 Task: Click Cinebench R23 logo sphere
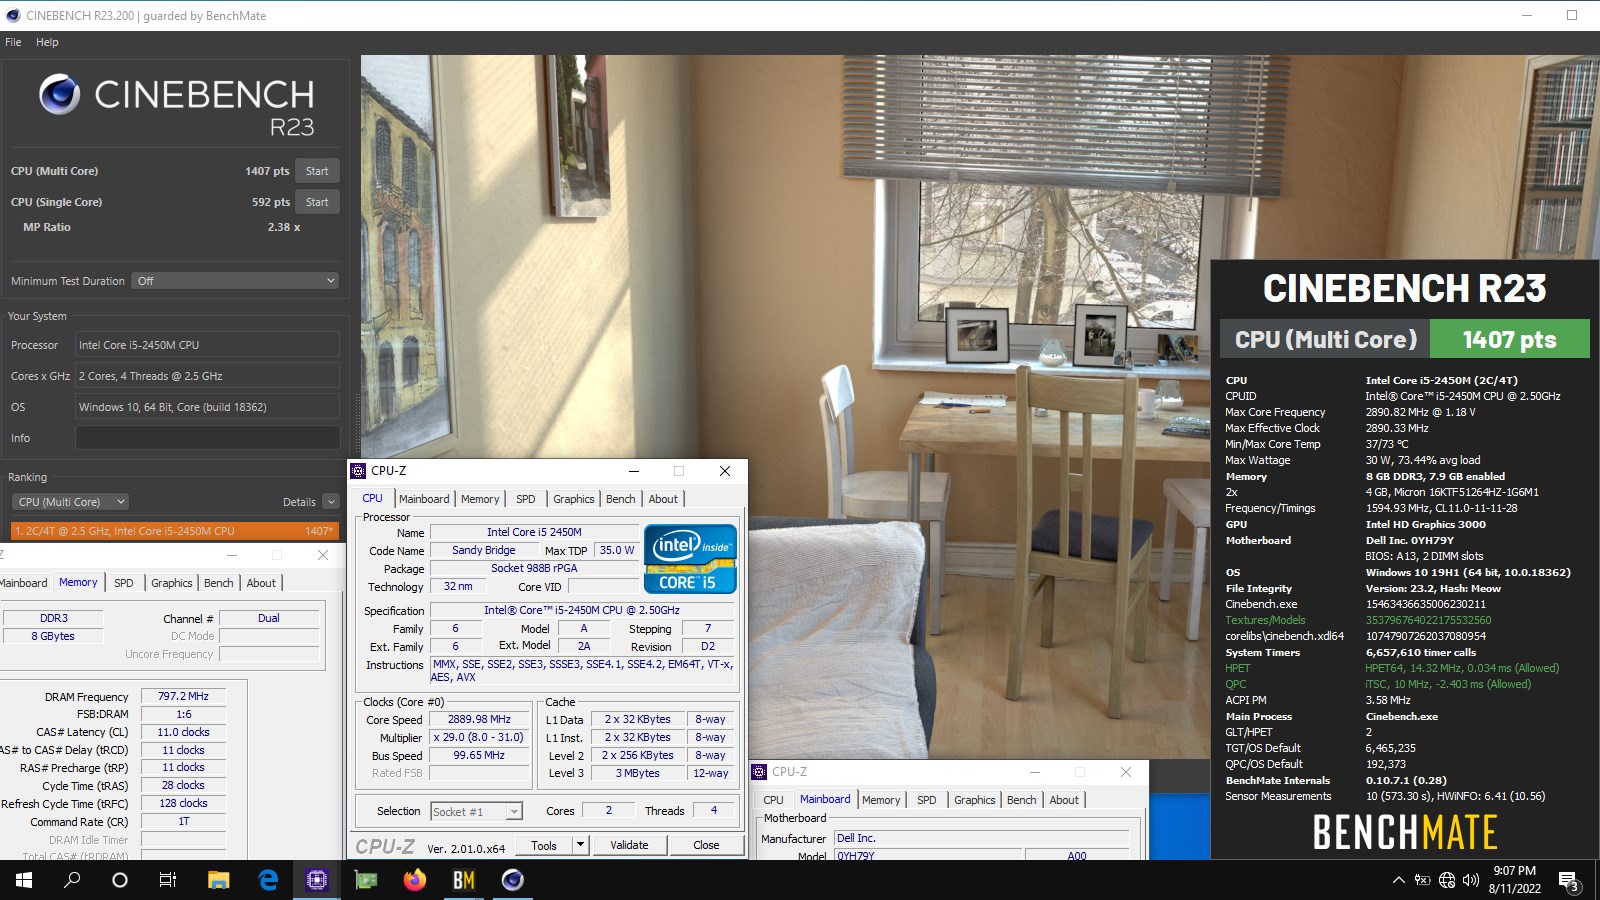point(59,94)
